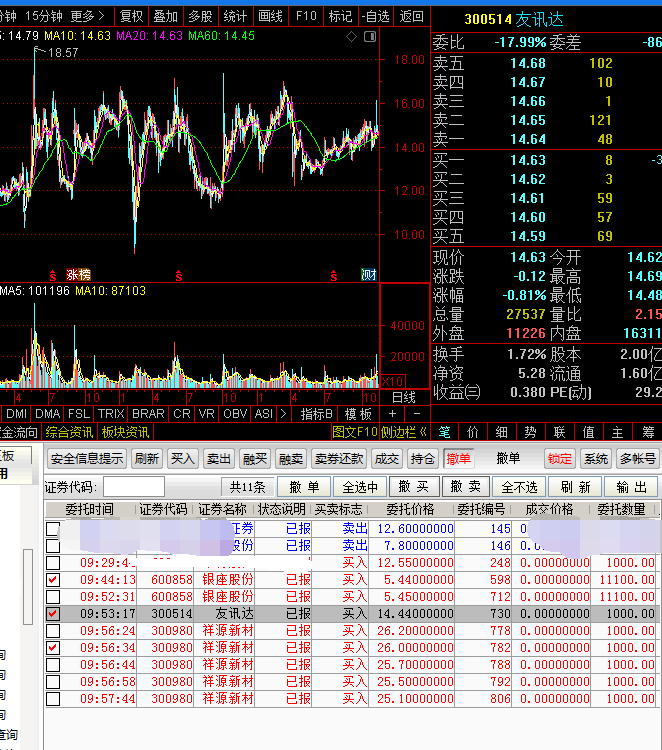Sort by 委托价格 column header
Image resolution: width=662 pixels, height=750 pixels.
coord(410,509)
